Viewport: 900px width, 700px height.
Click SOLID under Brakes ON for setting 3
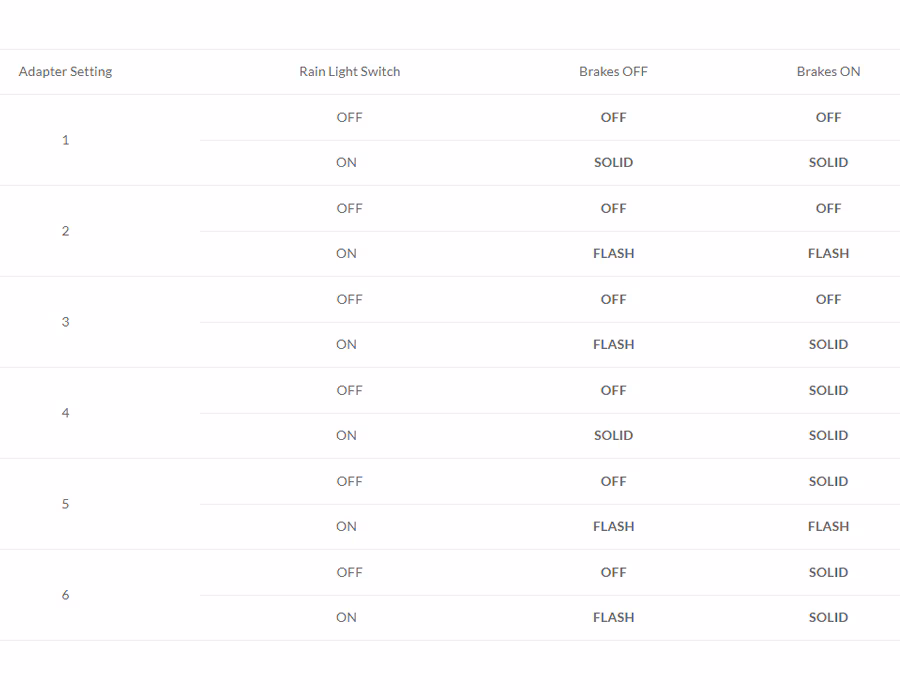click(828, 344)
